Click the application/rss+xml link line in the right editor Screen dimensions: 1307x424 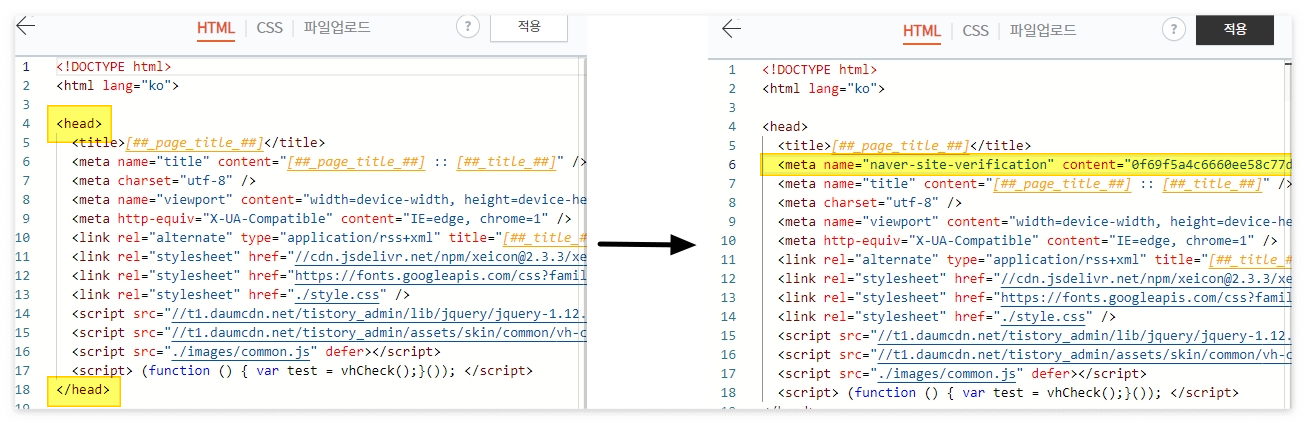1035,260
